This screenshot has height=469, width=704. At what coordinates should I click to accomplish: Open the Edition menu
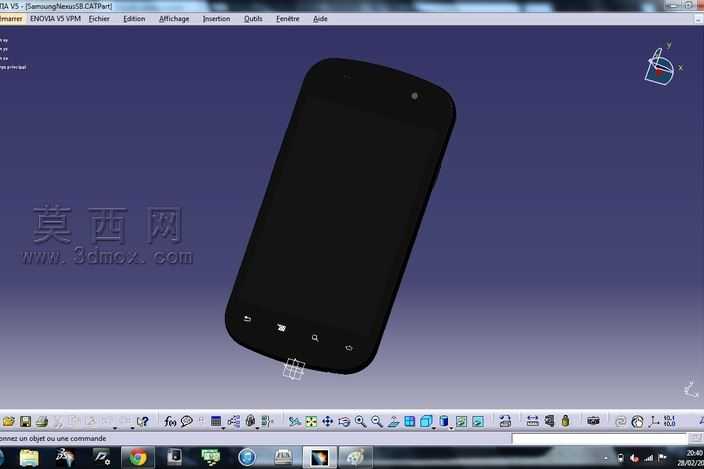134,19
